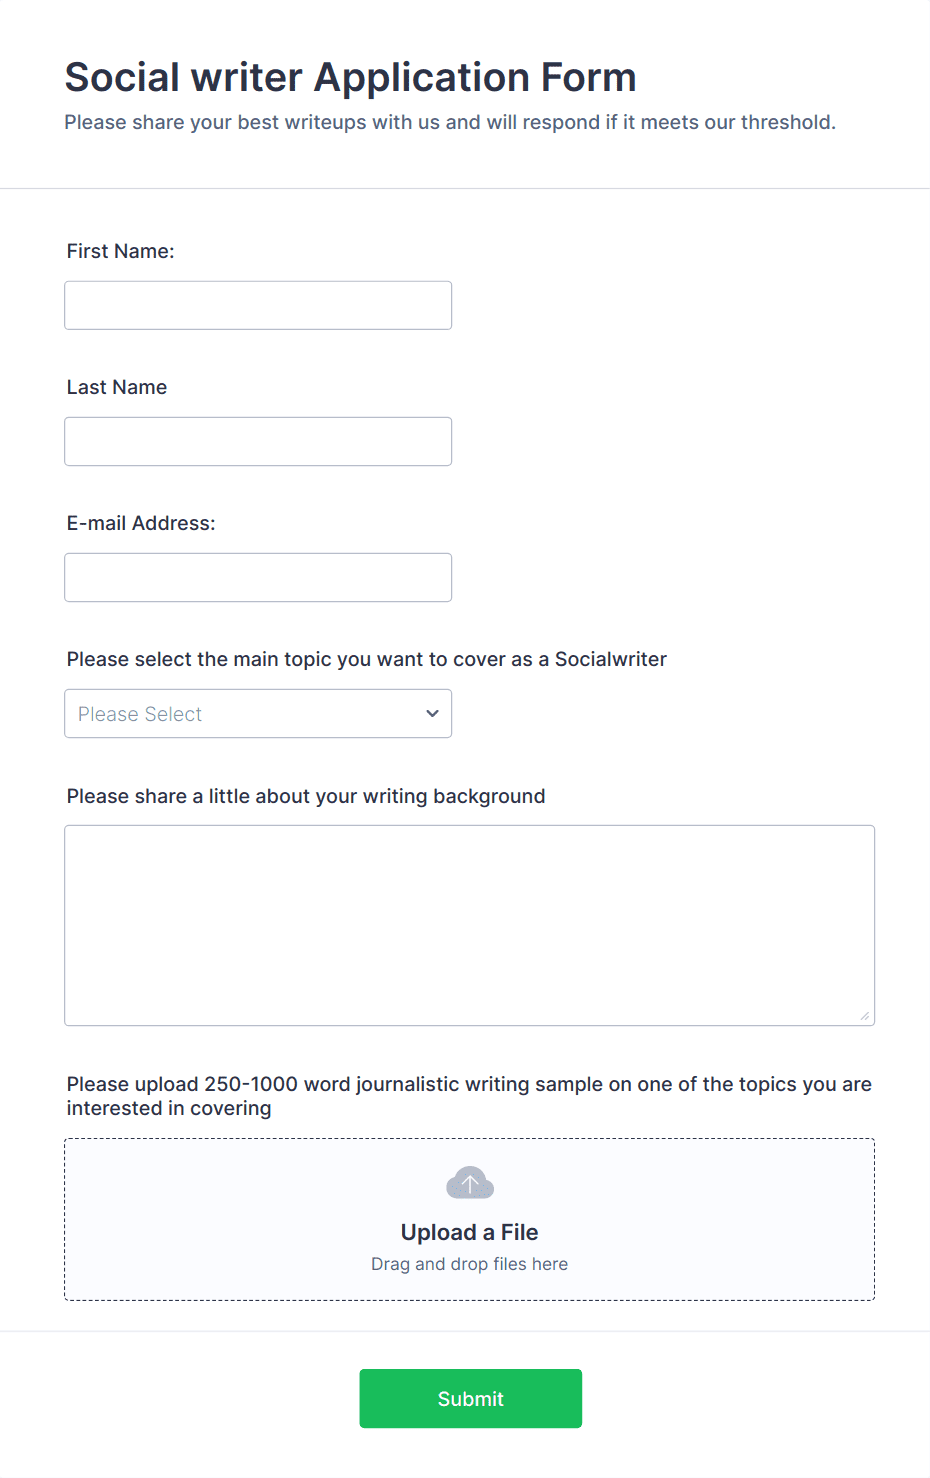Viewport: 930px width, 1478px height.
Task: Click the 'Drag and drop files here' text
Action: (x=469, y=1263)
